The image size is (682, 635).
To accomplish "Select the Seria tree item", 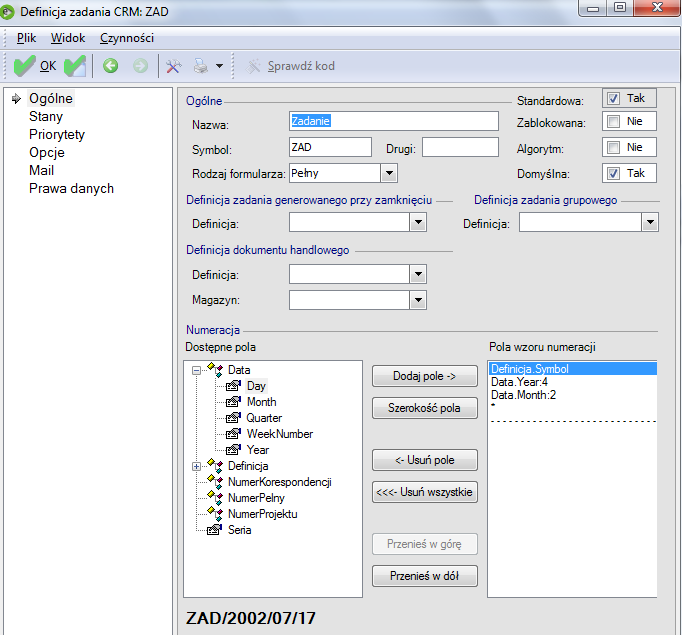I will [240, 530].
